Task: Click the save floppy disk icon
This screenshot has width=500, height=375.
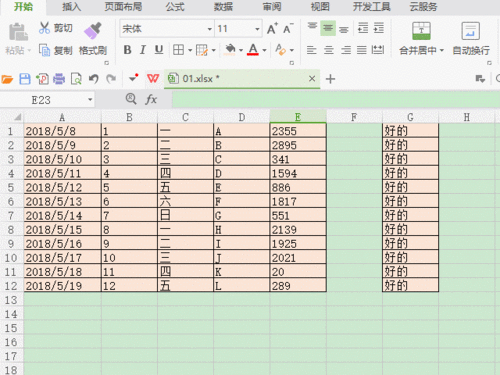Action: point(25,79)
